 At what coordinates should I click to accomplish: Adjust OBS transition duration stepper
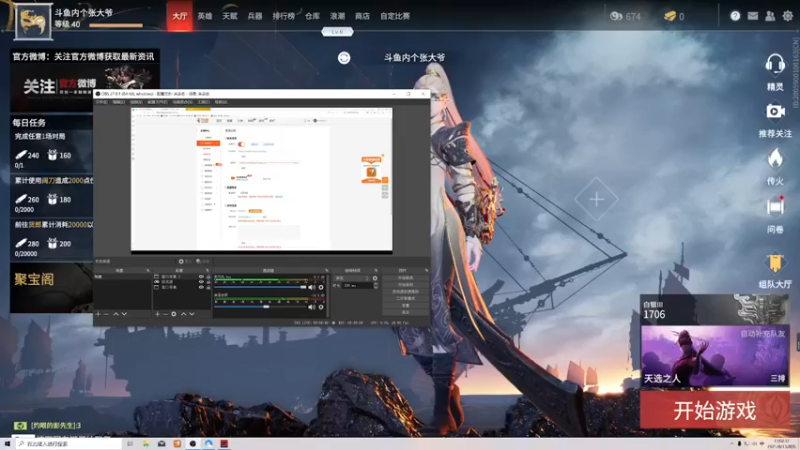coord(376,286)
